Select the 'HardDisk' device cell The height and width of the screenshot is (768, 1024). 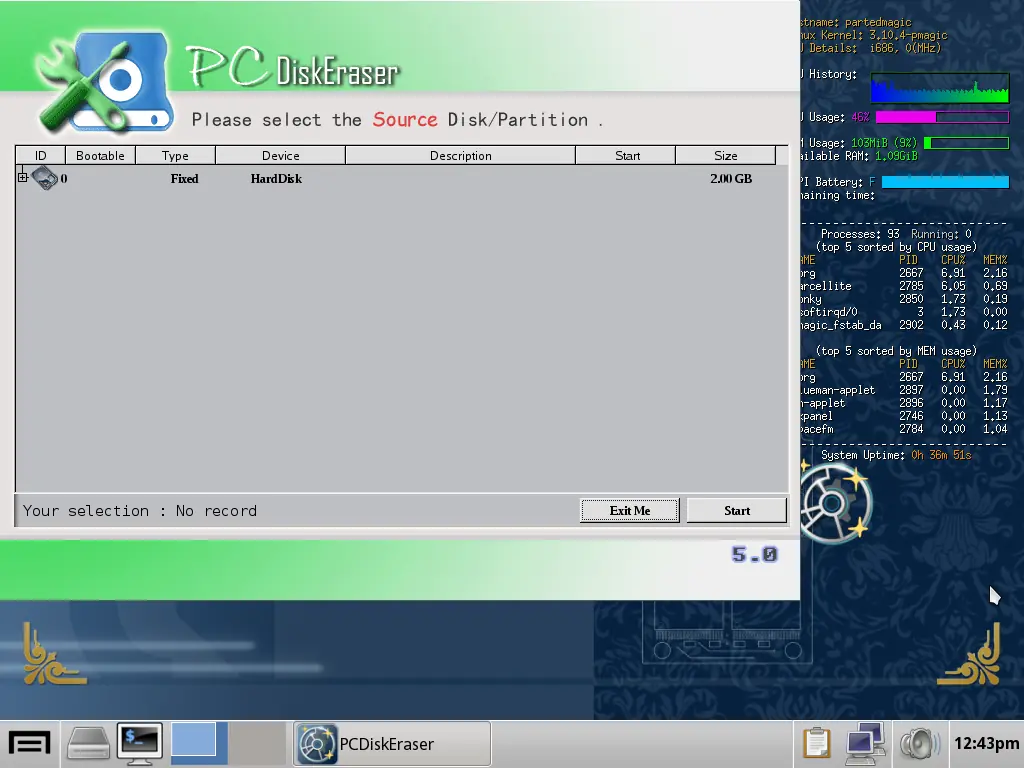coord(276,179)
